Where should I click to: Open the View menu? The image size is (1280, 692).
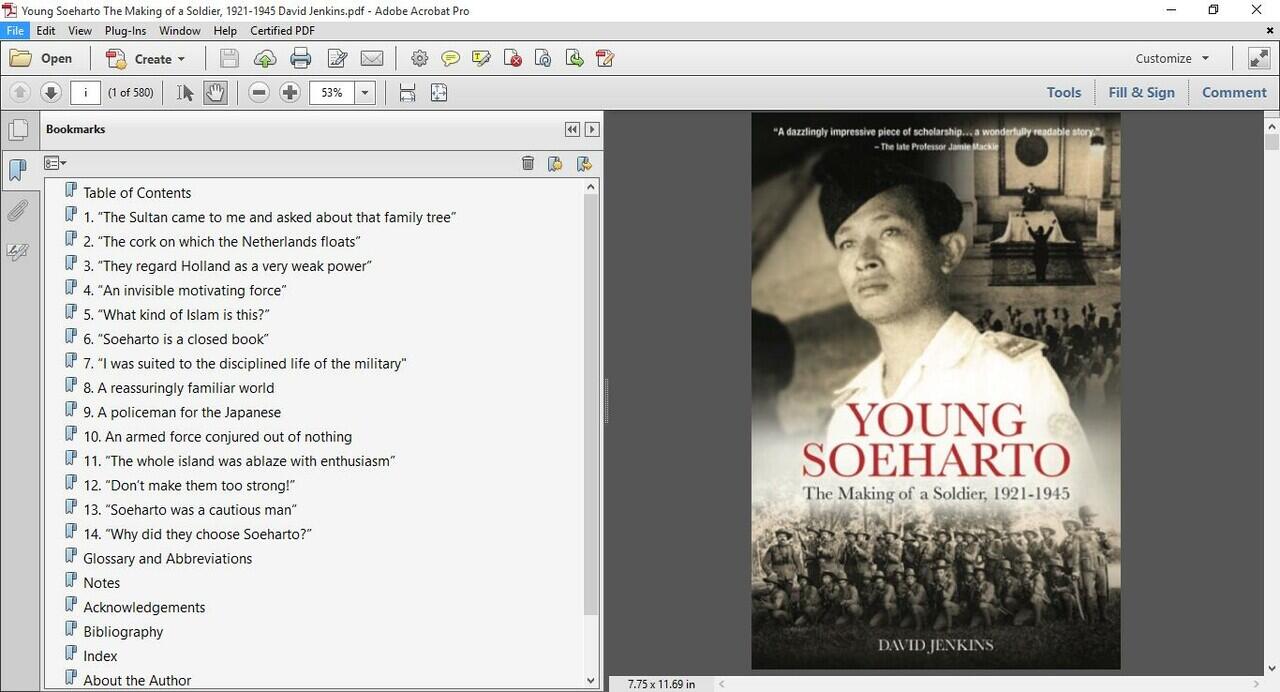pos(80,31)
